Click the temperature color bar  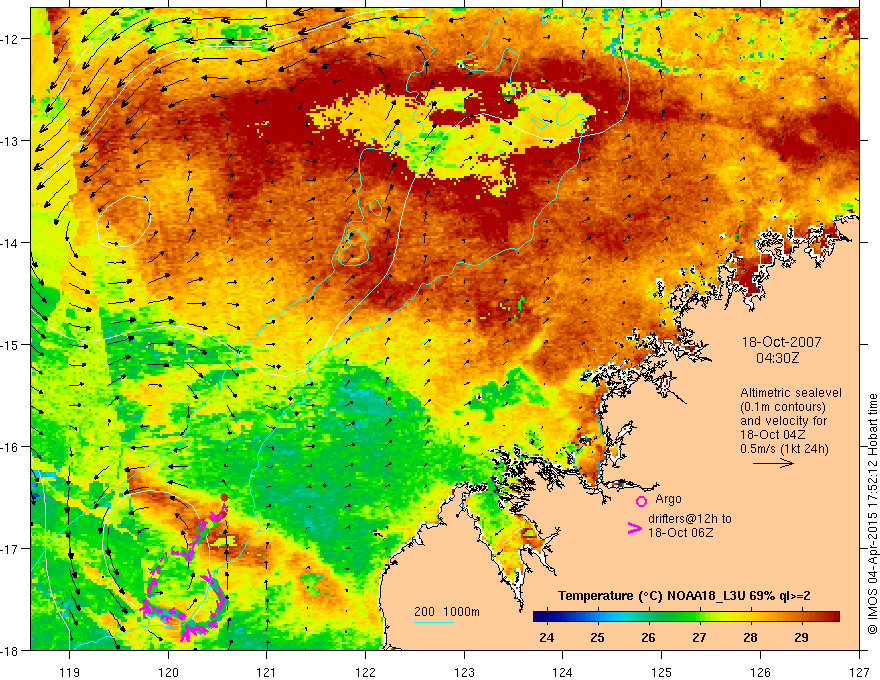point(686,617)
